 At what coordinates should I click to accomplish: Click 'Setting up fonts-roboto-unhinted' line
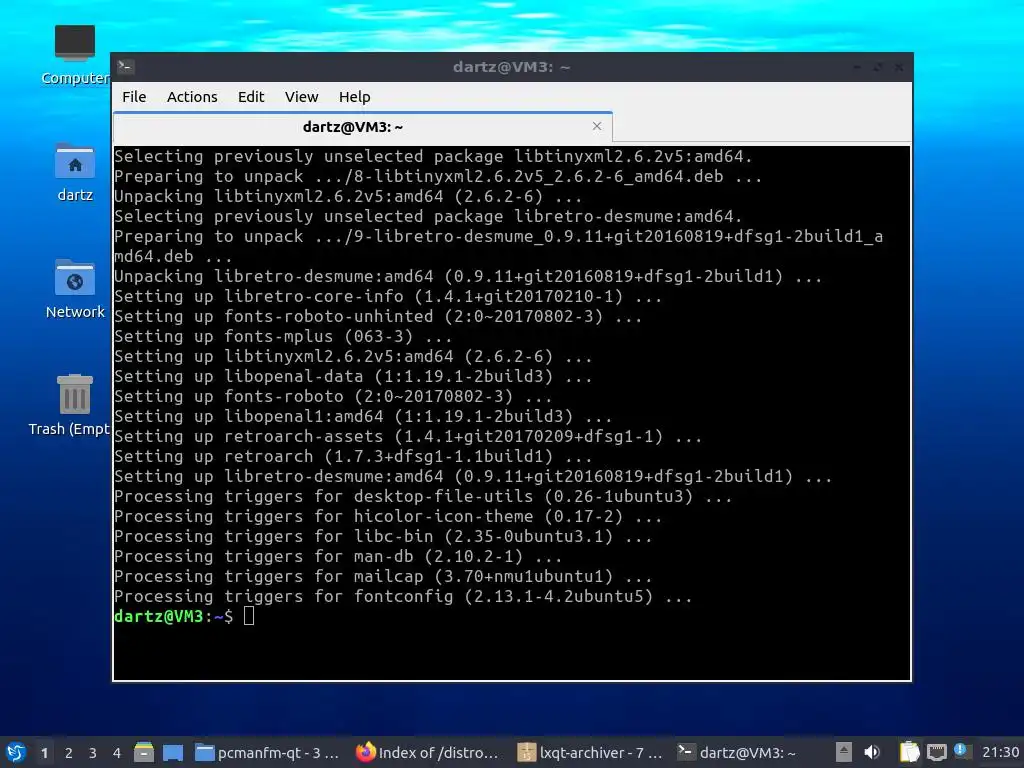378,316
